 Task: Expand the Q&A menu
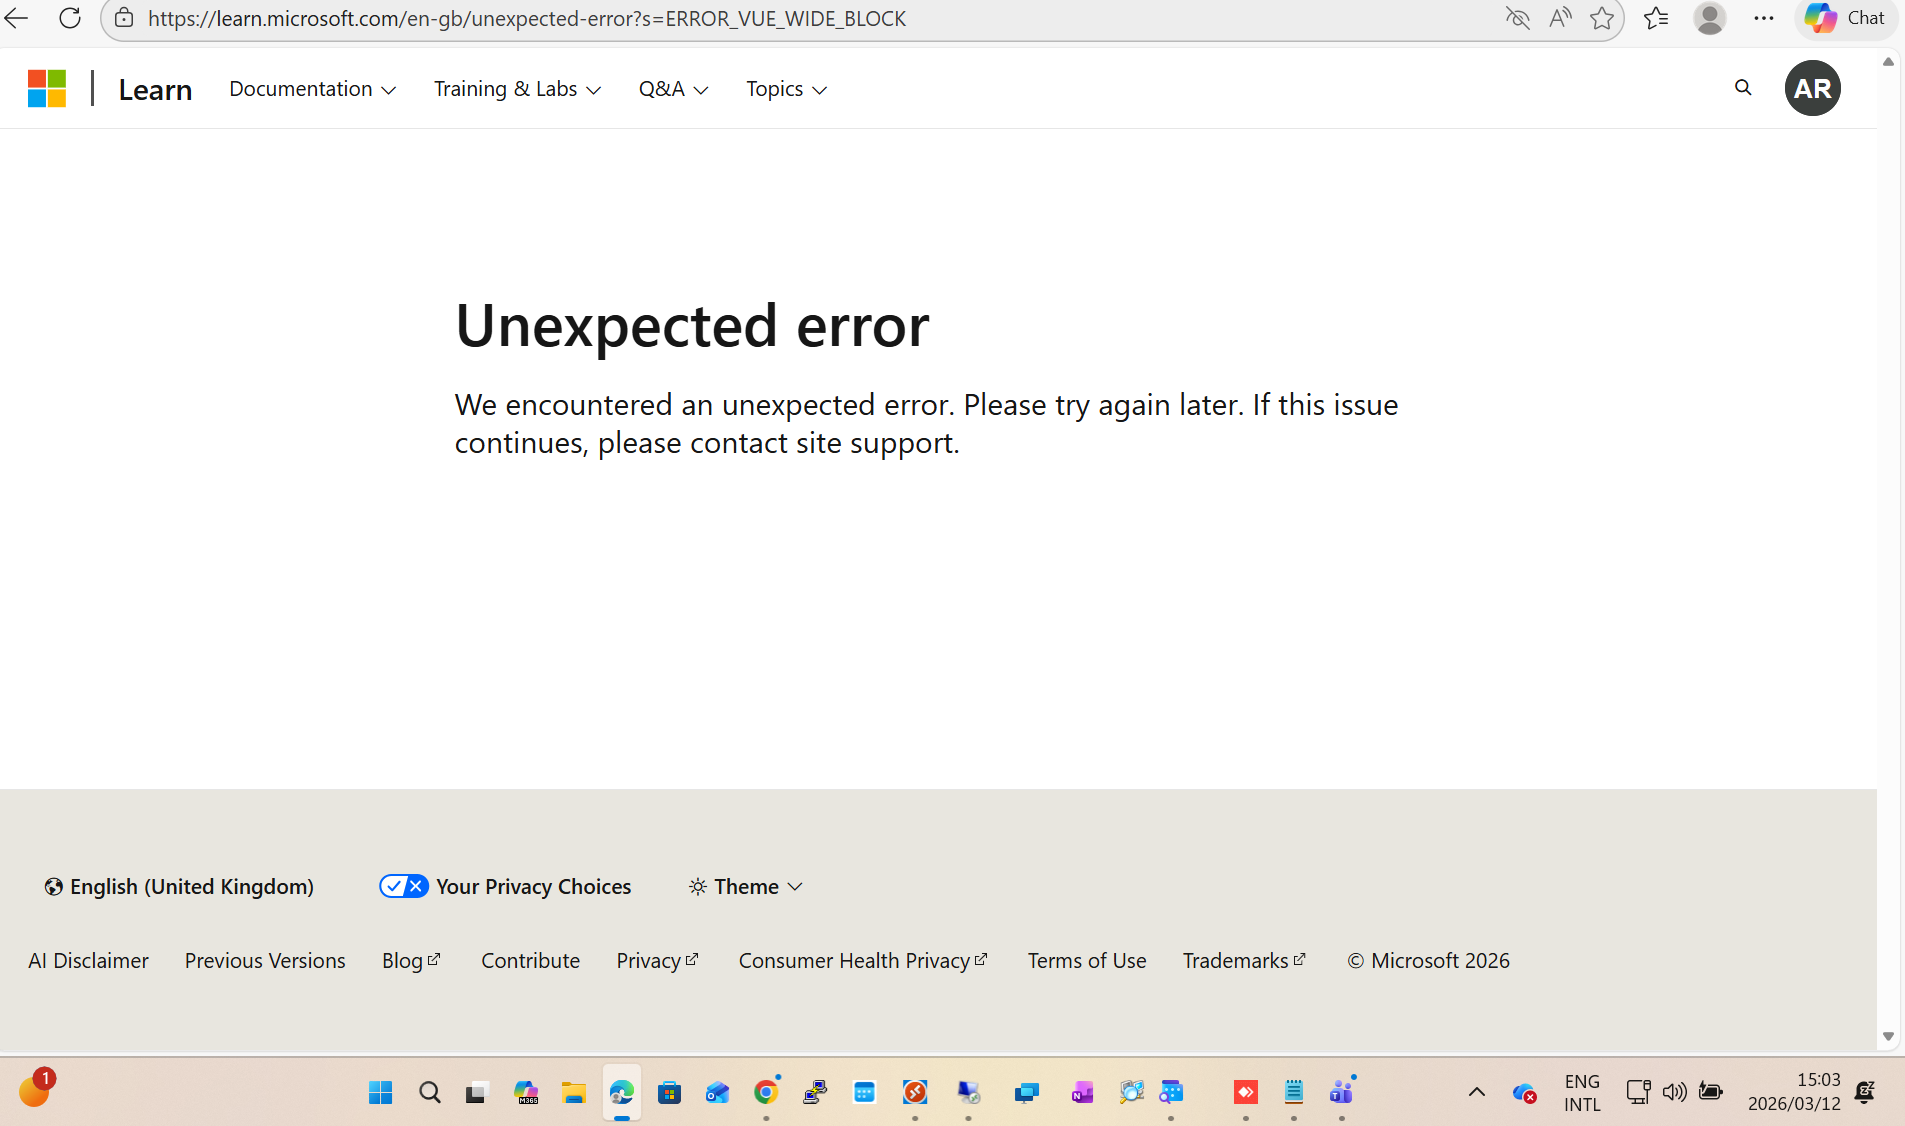click(674, 89)
